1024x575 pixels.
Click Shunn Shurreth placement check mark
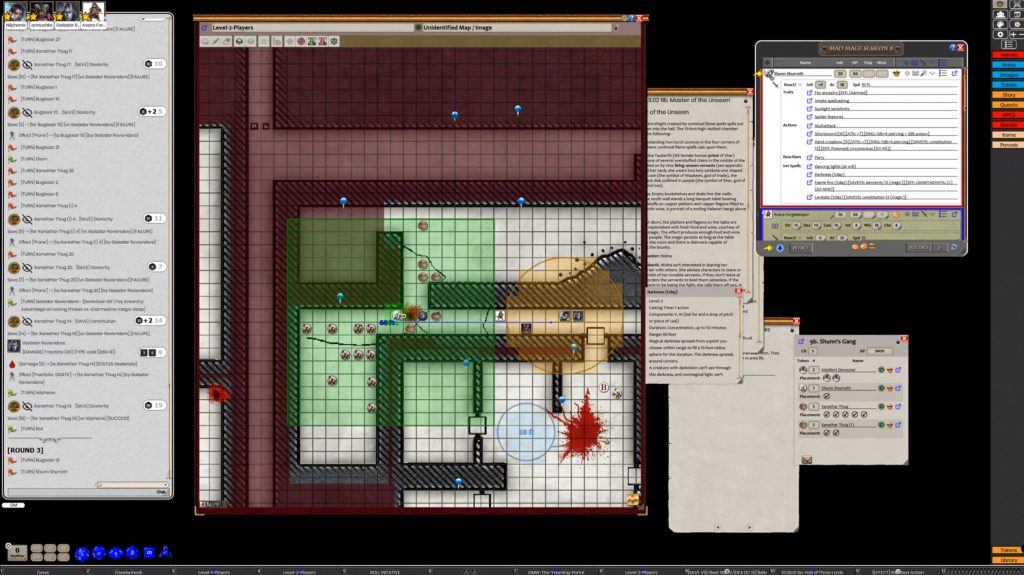click(x=827, y=396)
